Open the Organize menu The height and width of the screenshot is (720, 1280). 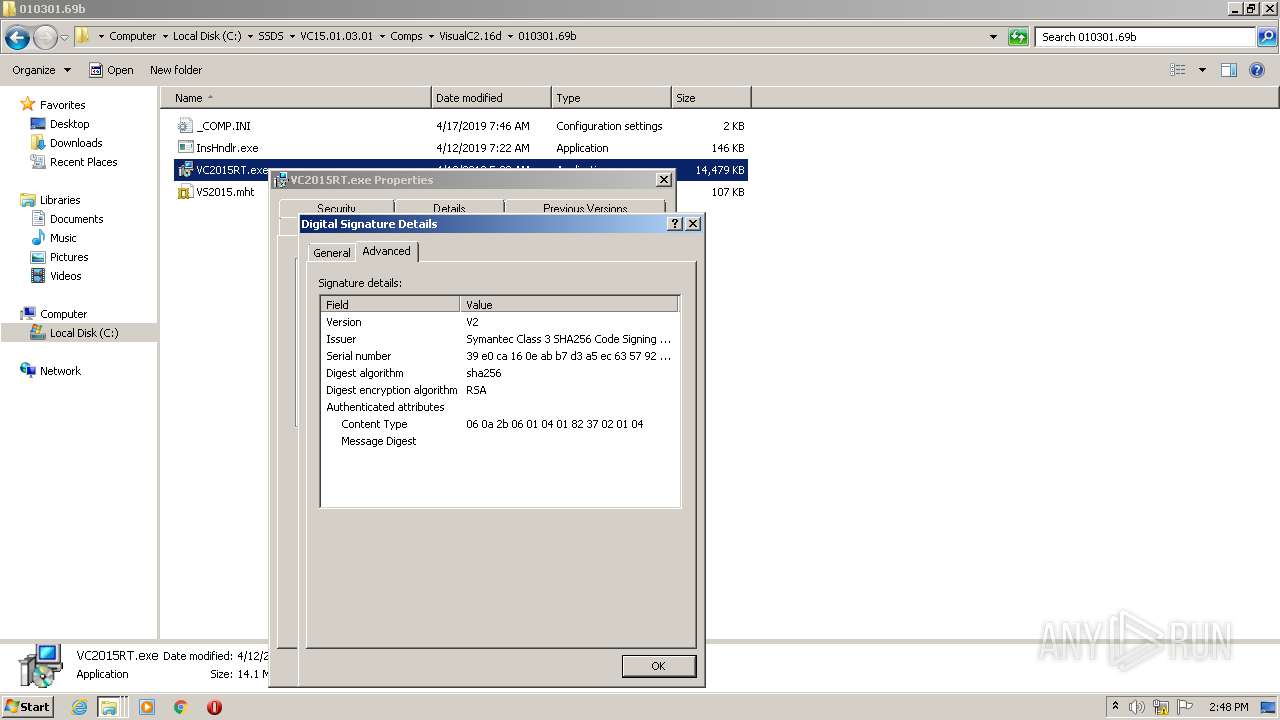(41, 70)
